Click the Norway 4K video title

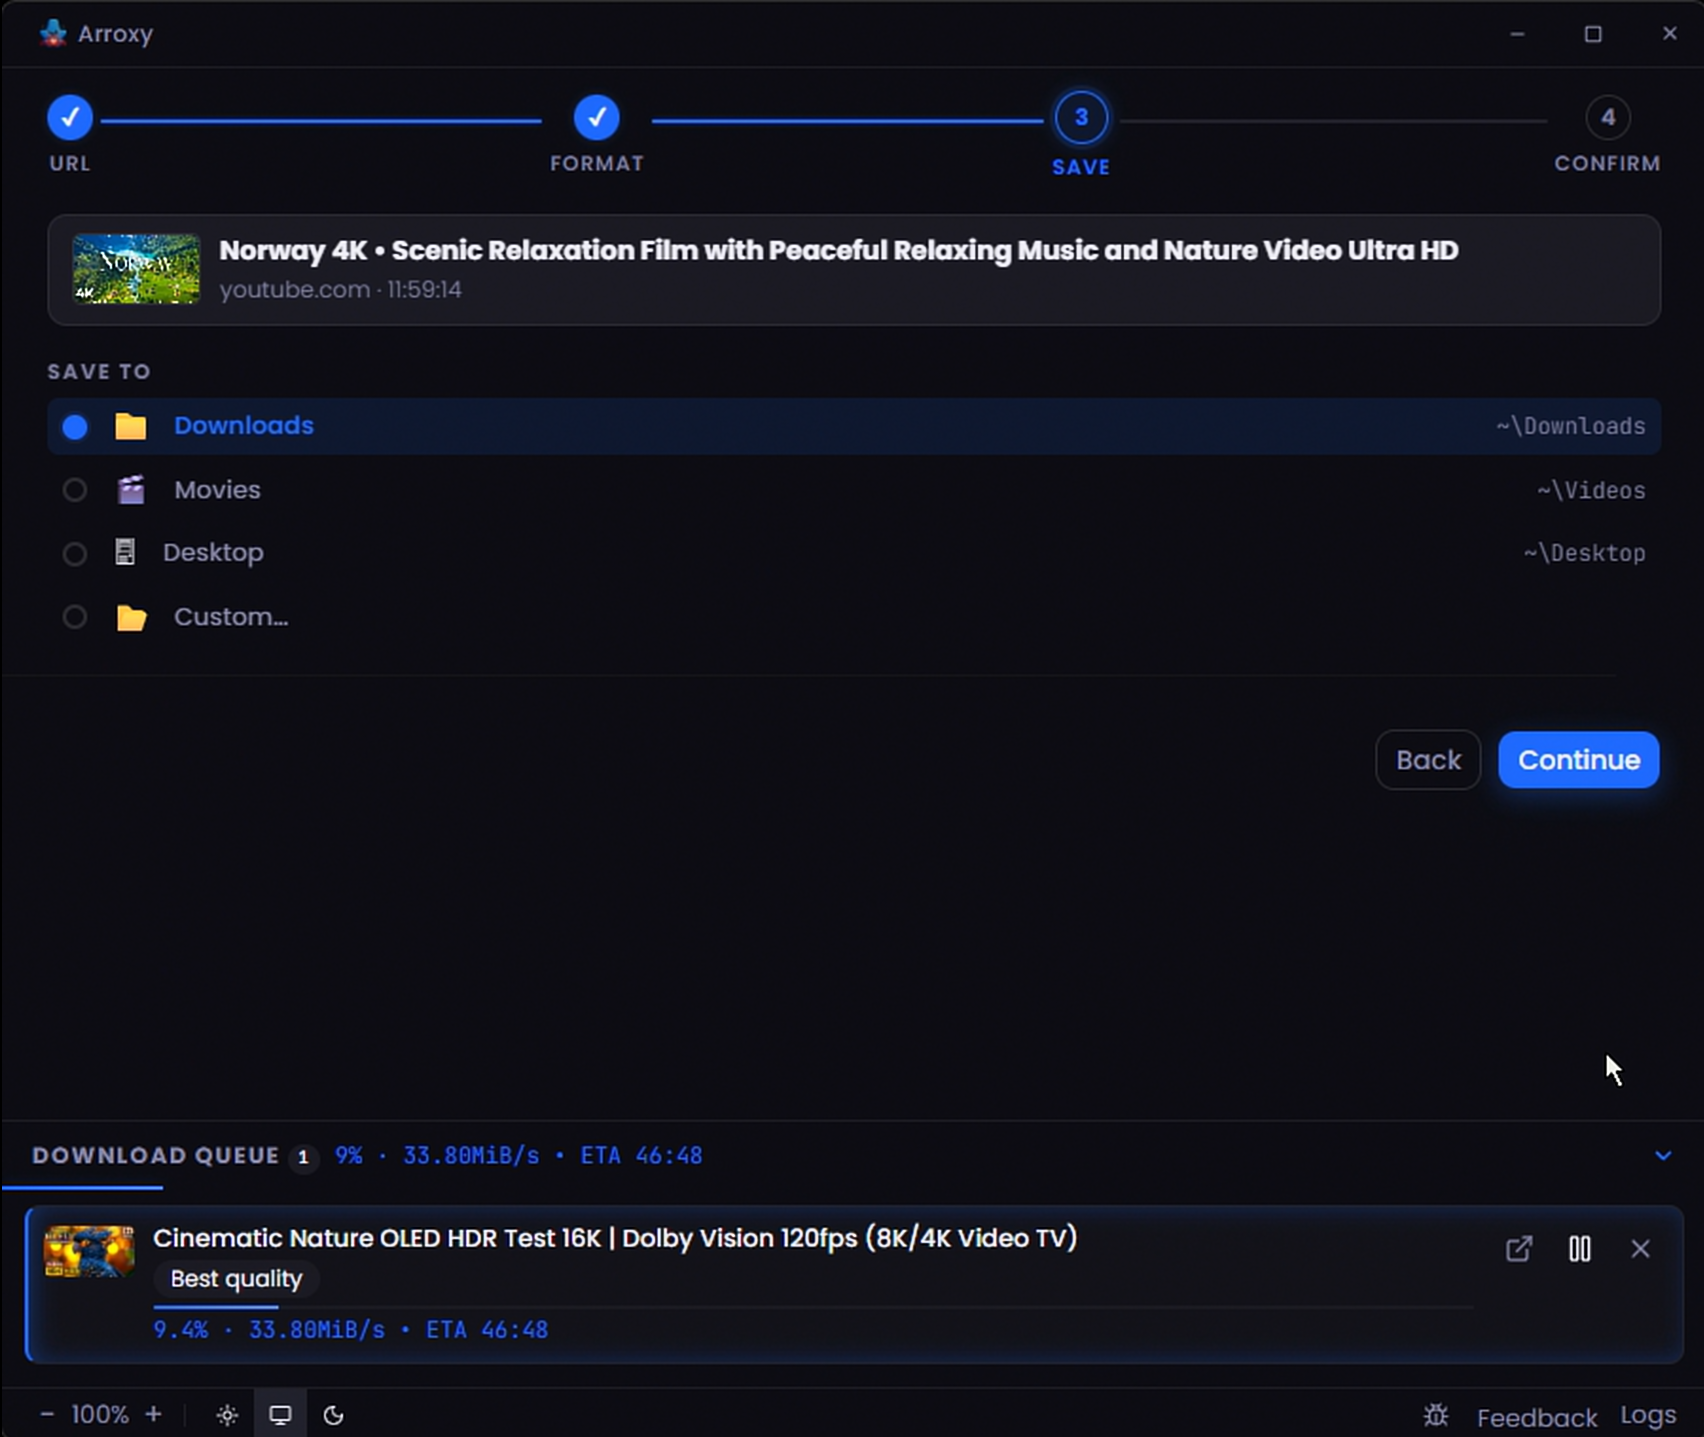[x=839, y=250]
